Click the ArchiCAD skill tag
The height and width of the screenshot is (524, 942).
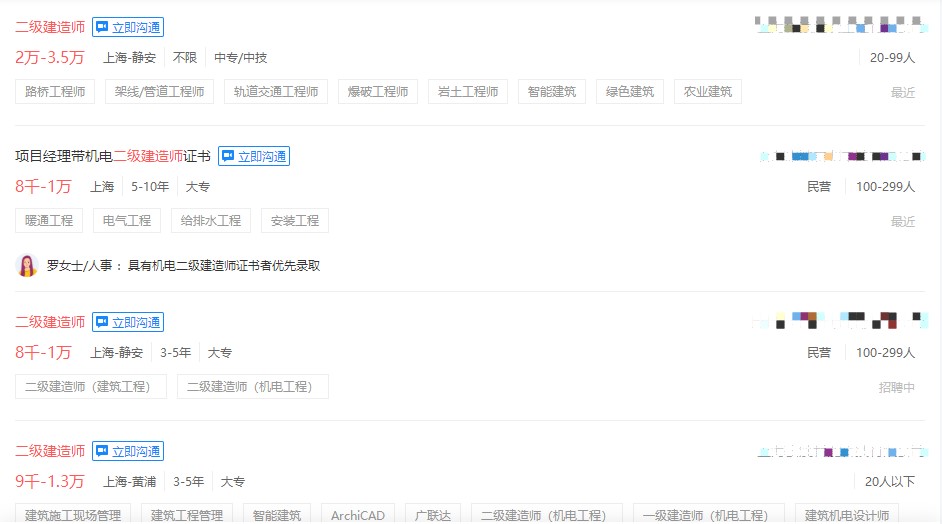[x=358, y=515]
